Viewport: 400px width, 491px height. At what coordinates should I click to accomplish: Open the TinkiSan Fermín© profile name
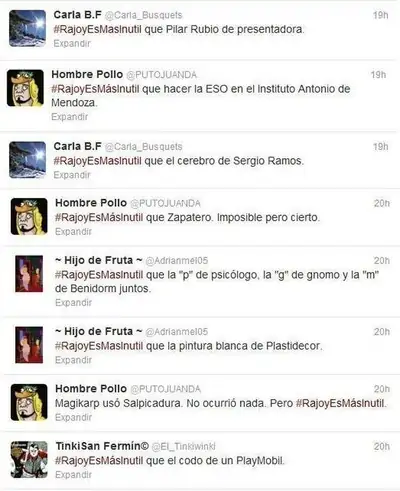(102, 446)
